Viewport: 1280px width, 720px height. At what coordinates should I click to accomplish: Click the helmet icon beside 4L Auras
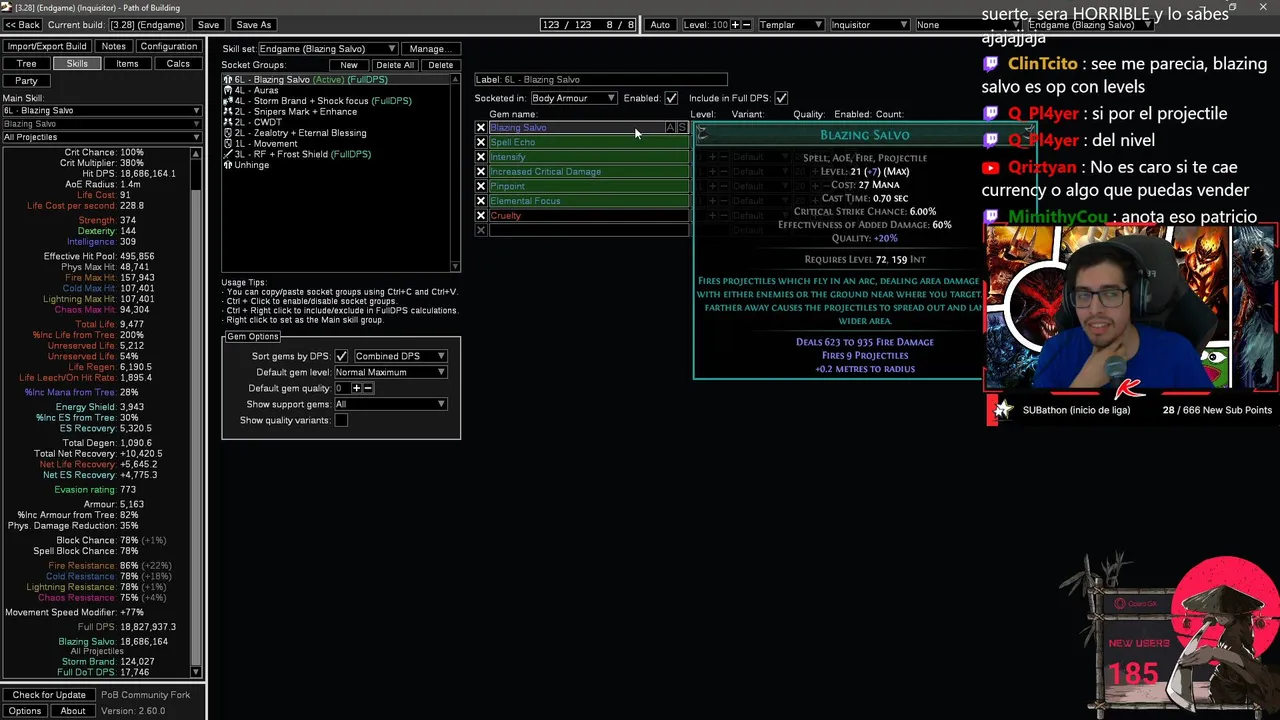[x=228, y=90]
